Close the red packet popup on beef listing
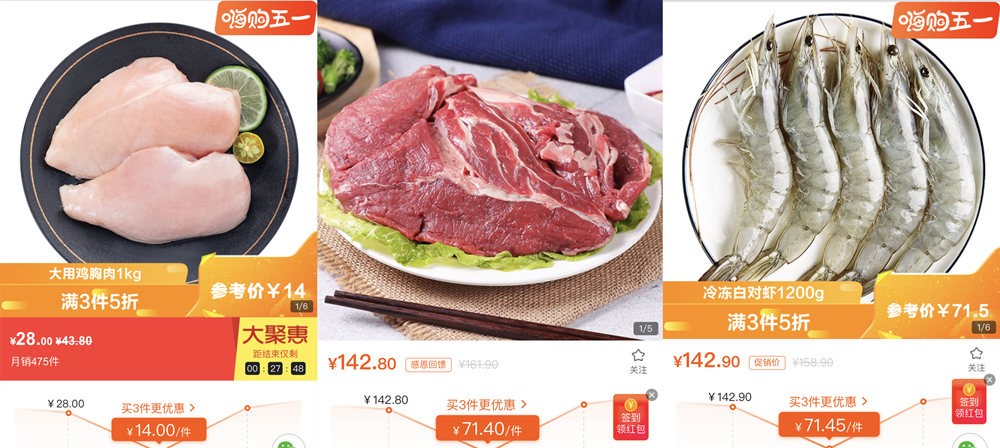The image size is (1000, 448). click(x=652, y=394)
